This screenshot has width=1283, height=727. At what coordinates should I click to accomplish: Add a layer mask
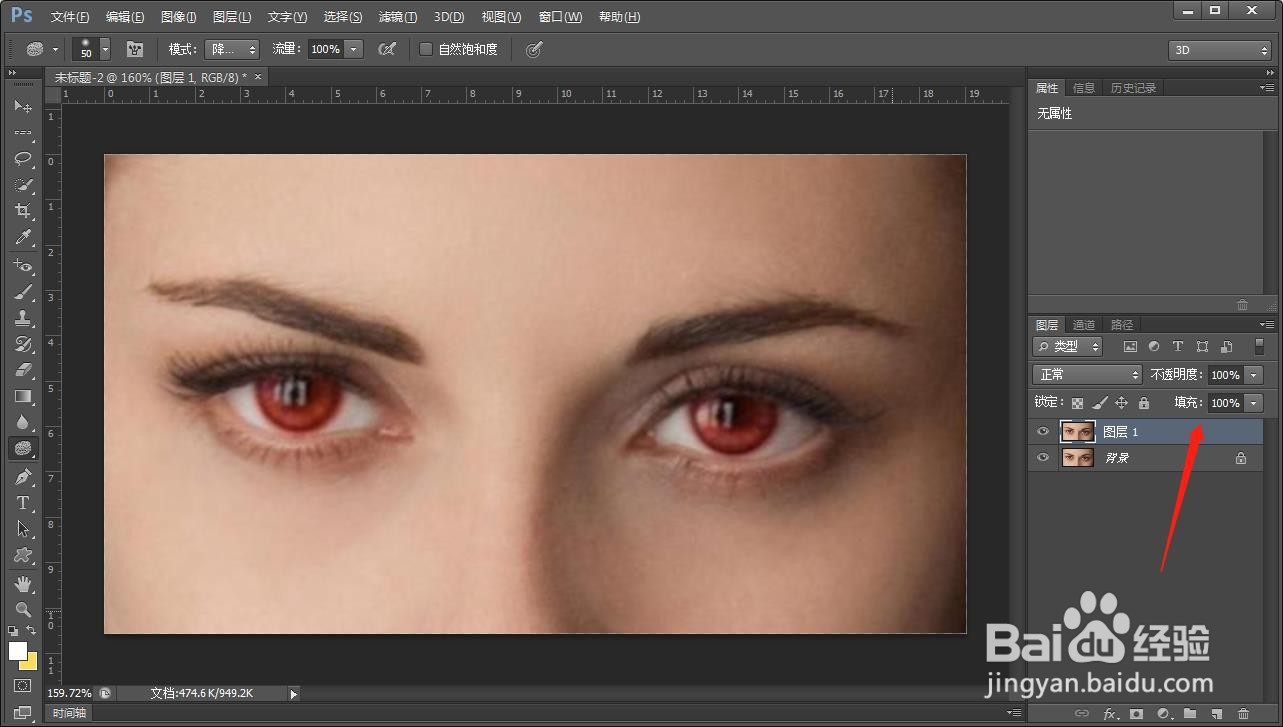click(1136, 714)
